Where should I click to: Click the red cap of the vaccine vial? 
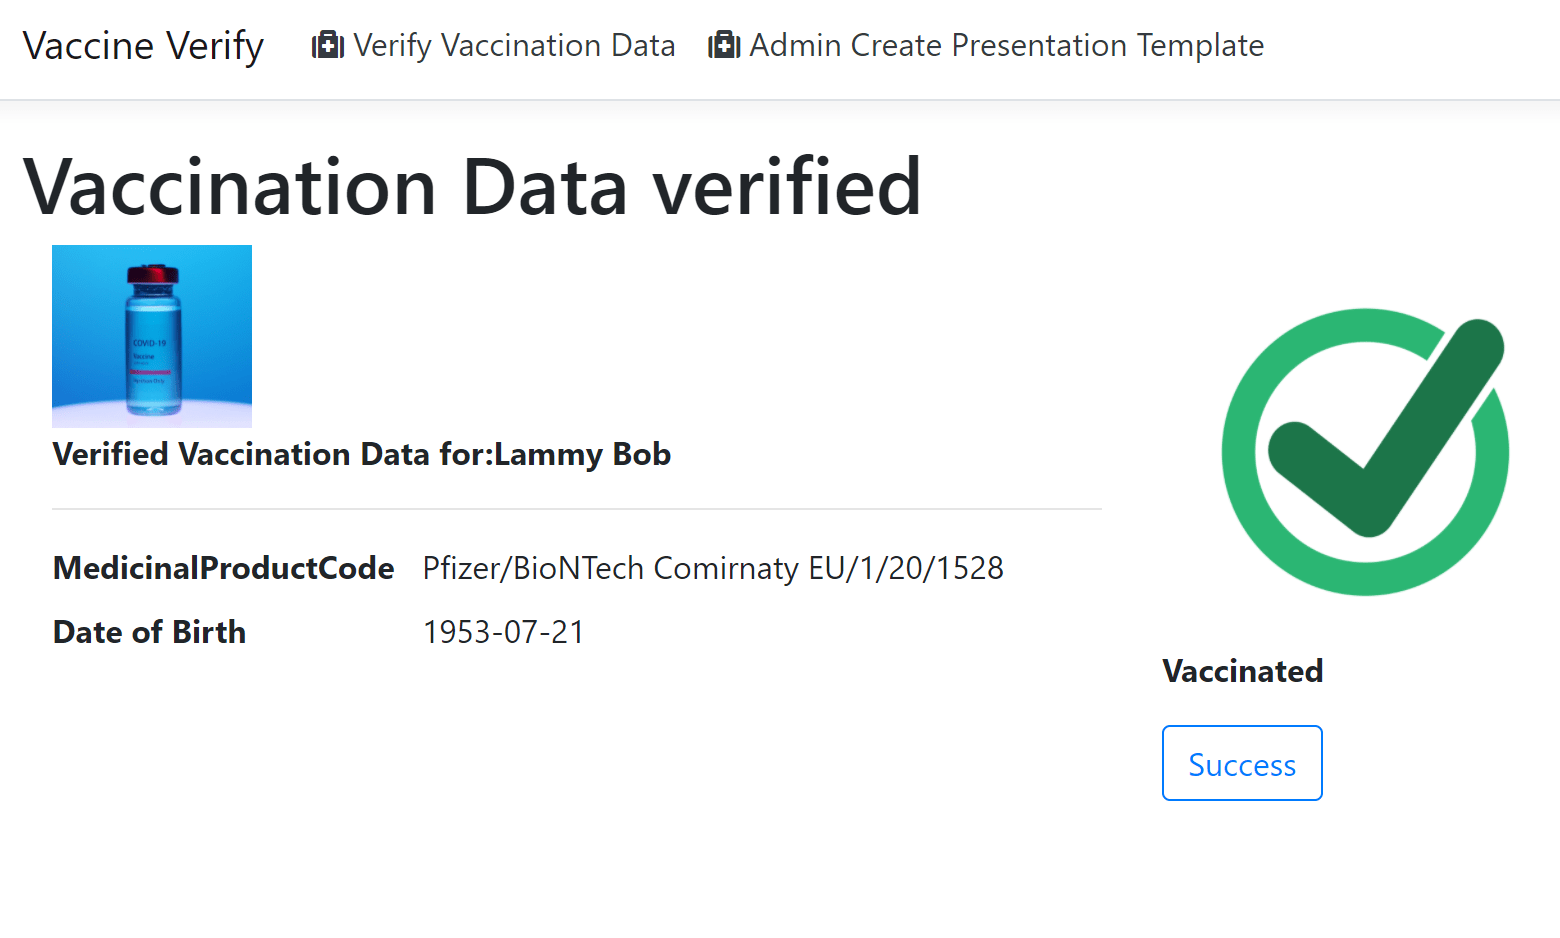pyautogui.click(x=152, y=274)
